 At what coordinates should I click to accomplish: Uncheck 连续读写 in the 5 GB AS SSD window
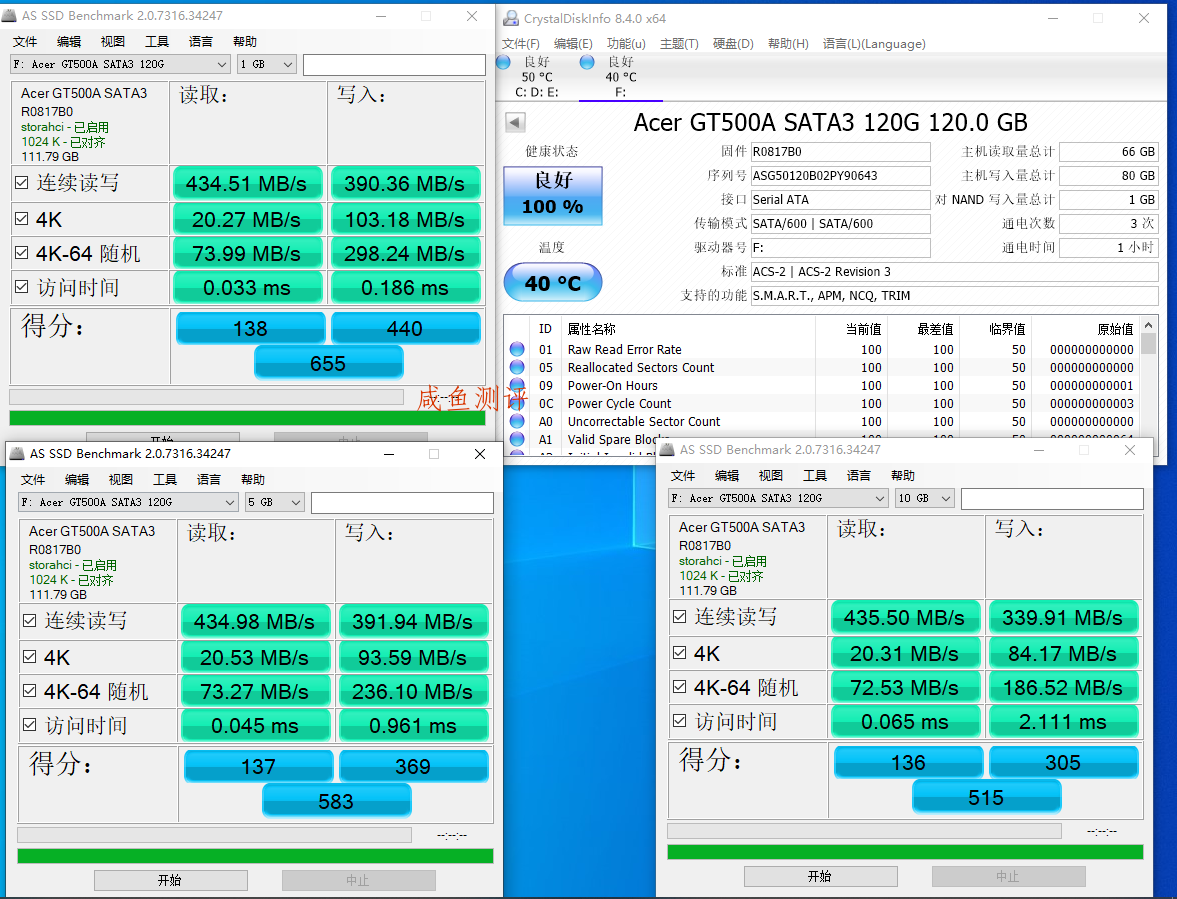coord(30,621)
